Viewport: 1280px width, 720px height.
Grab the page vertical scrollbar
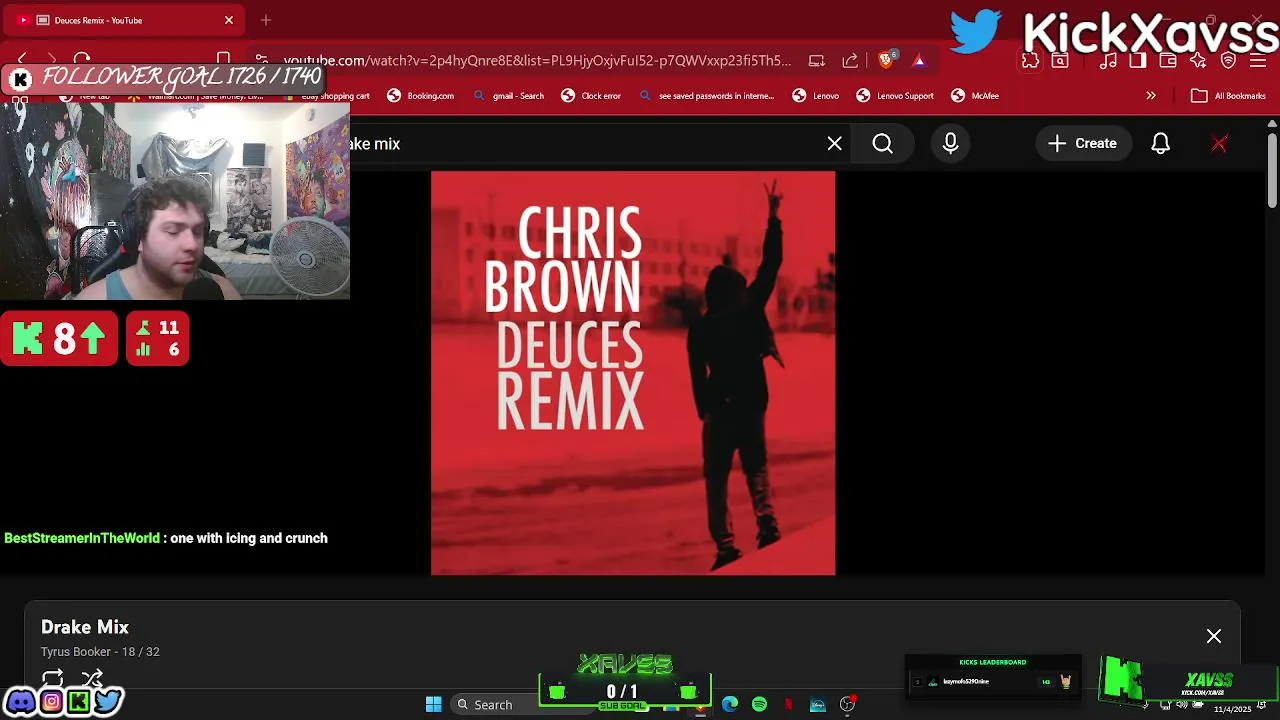tap(1272, 170)
